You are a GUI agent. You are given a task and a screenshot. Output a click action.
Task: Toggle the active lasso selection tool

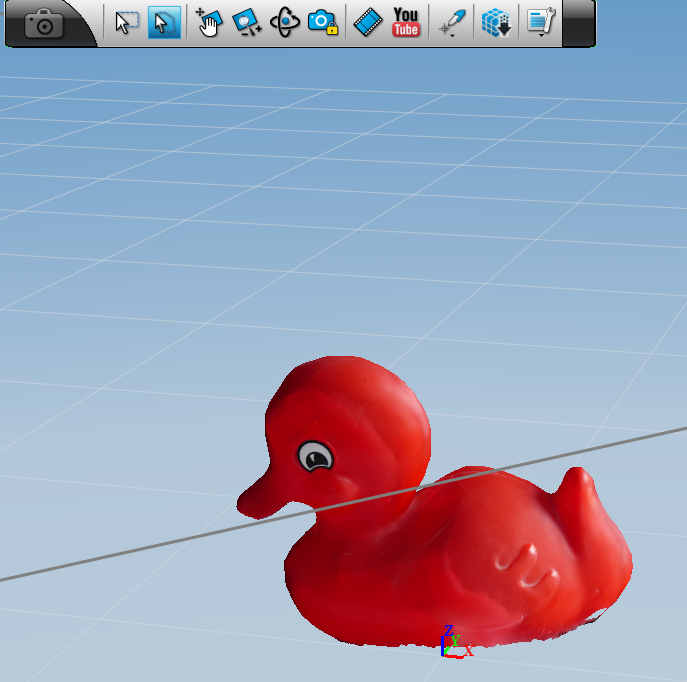pos(164,23)
